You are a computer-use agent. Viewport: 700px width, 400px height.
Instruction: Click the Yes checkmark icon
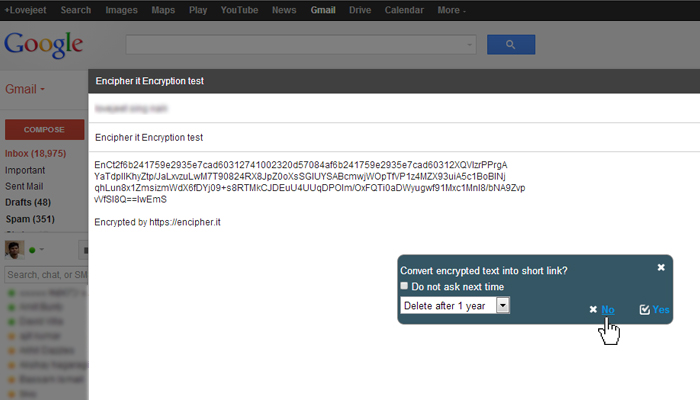pos(644,309)
